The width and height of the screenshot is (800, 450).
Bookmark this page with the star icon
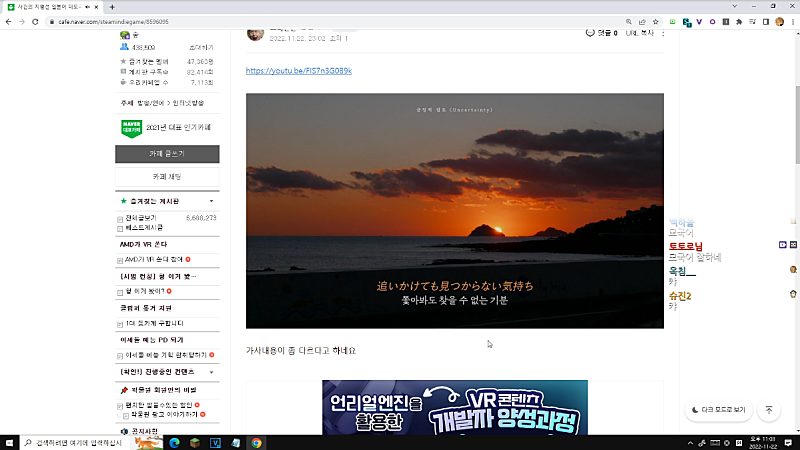click(656, 22)
